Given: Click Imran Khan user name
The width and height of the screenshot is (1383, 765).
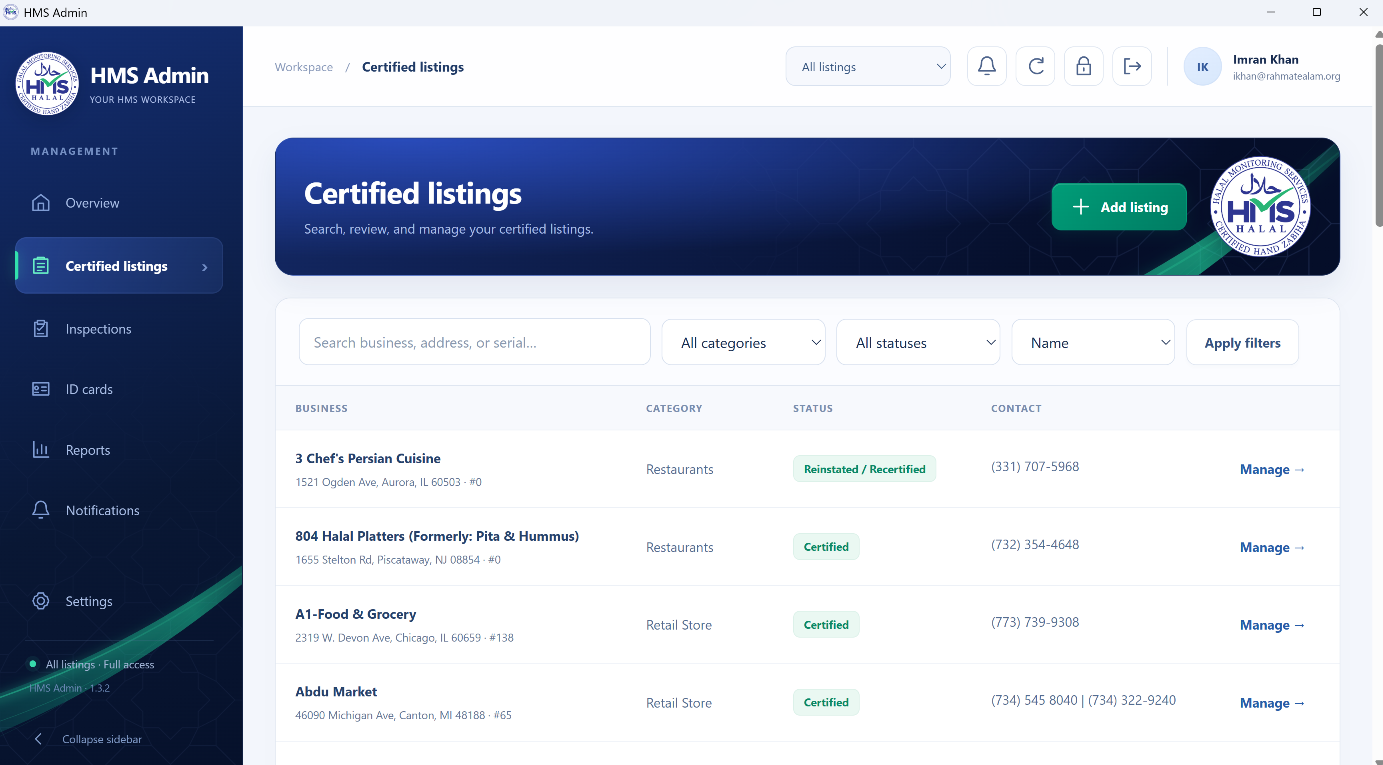Looking at the screenshot, I should 1265,59.
